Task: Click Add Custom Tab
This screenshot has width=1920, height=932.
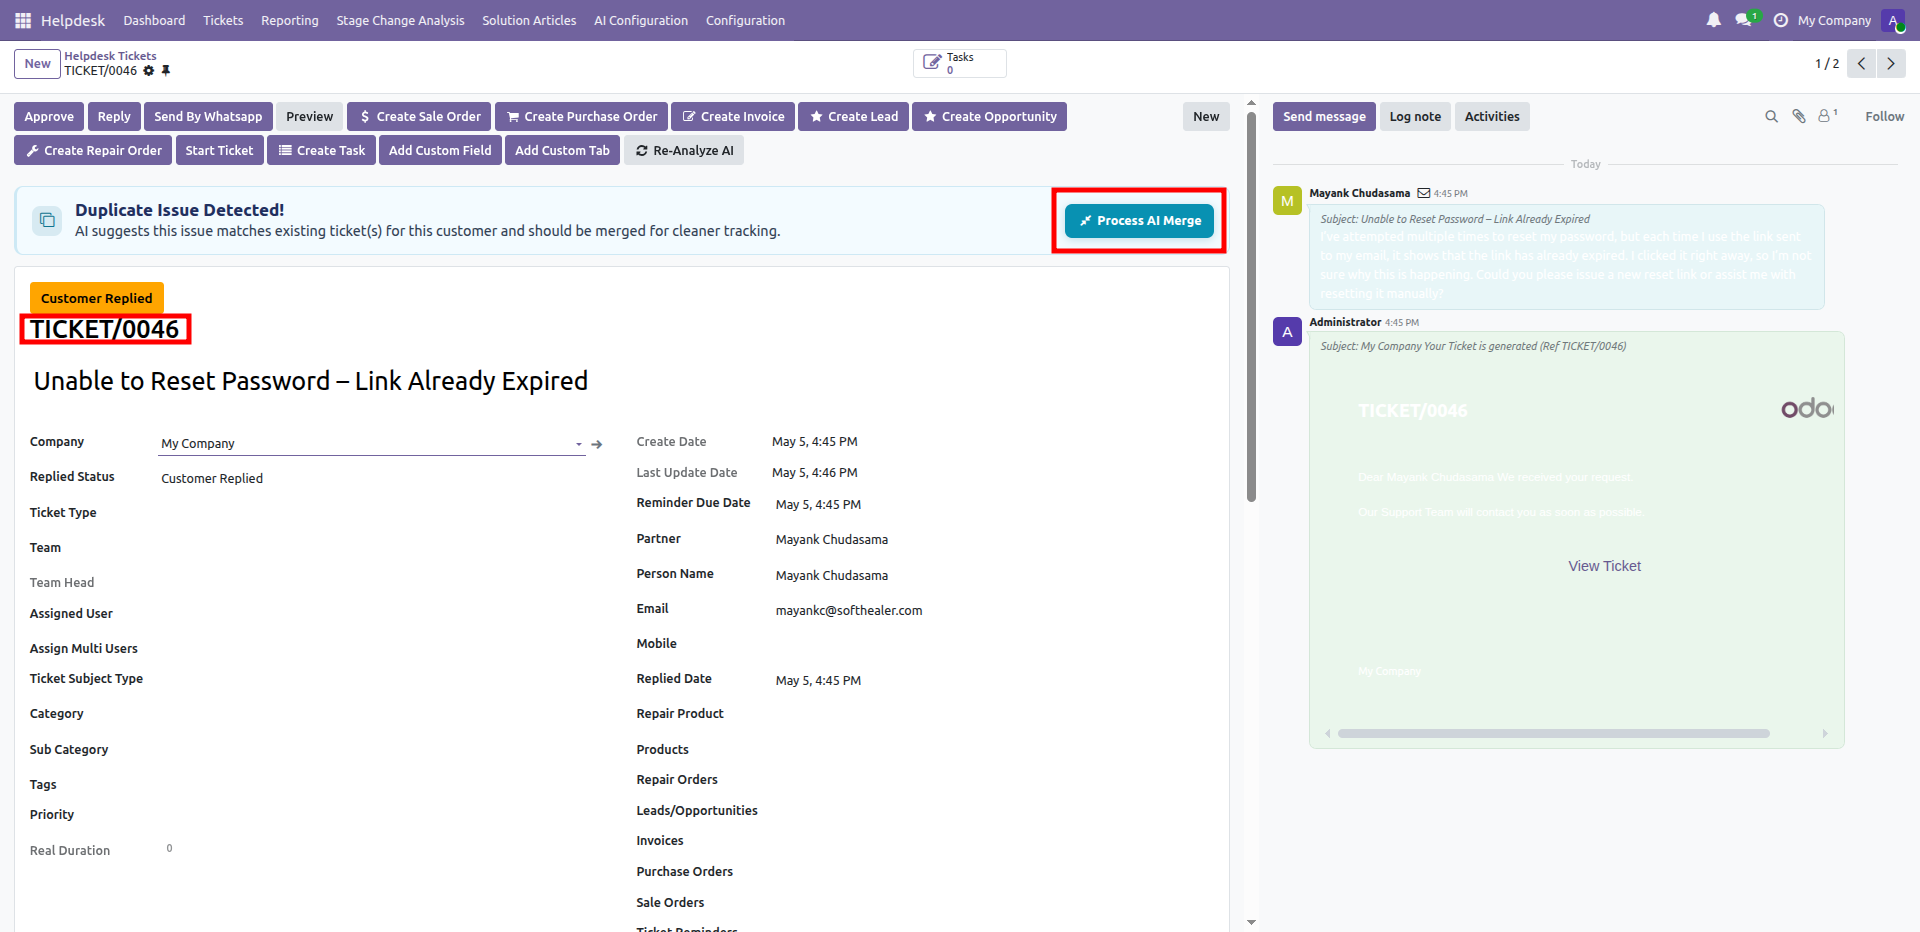Action: click(x=562, y=151)
